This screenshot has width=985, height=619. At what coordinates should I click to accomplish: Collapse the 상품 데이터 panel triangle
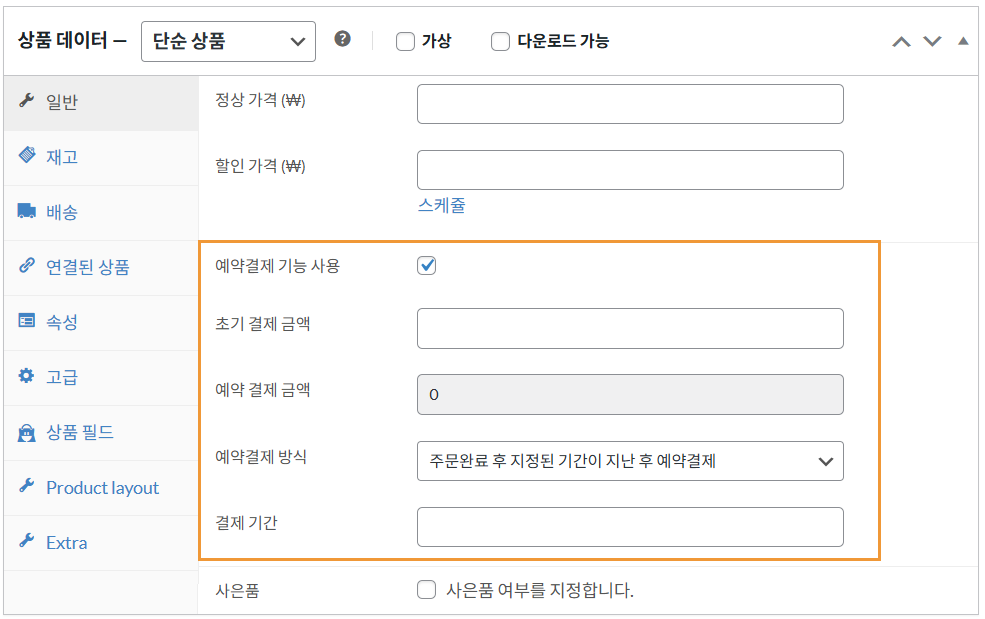tap(963, 41)
